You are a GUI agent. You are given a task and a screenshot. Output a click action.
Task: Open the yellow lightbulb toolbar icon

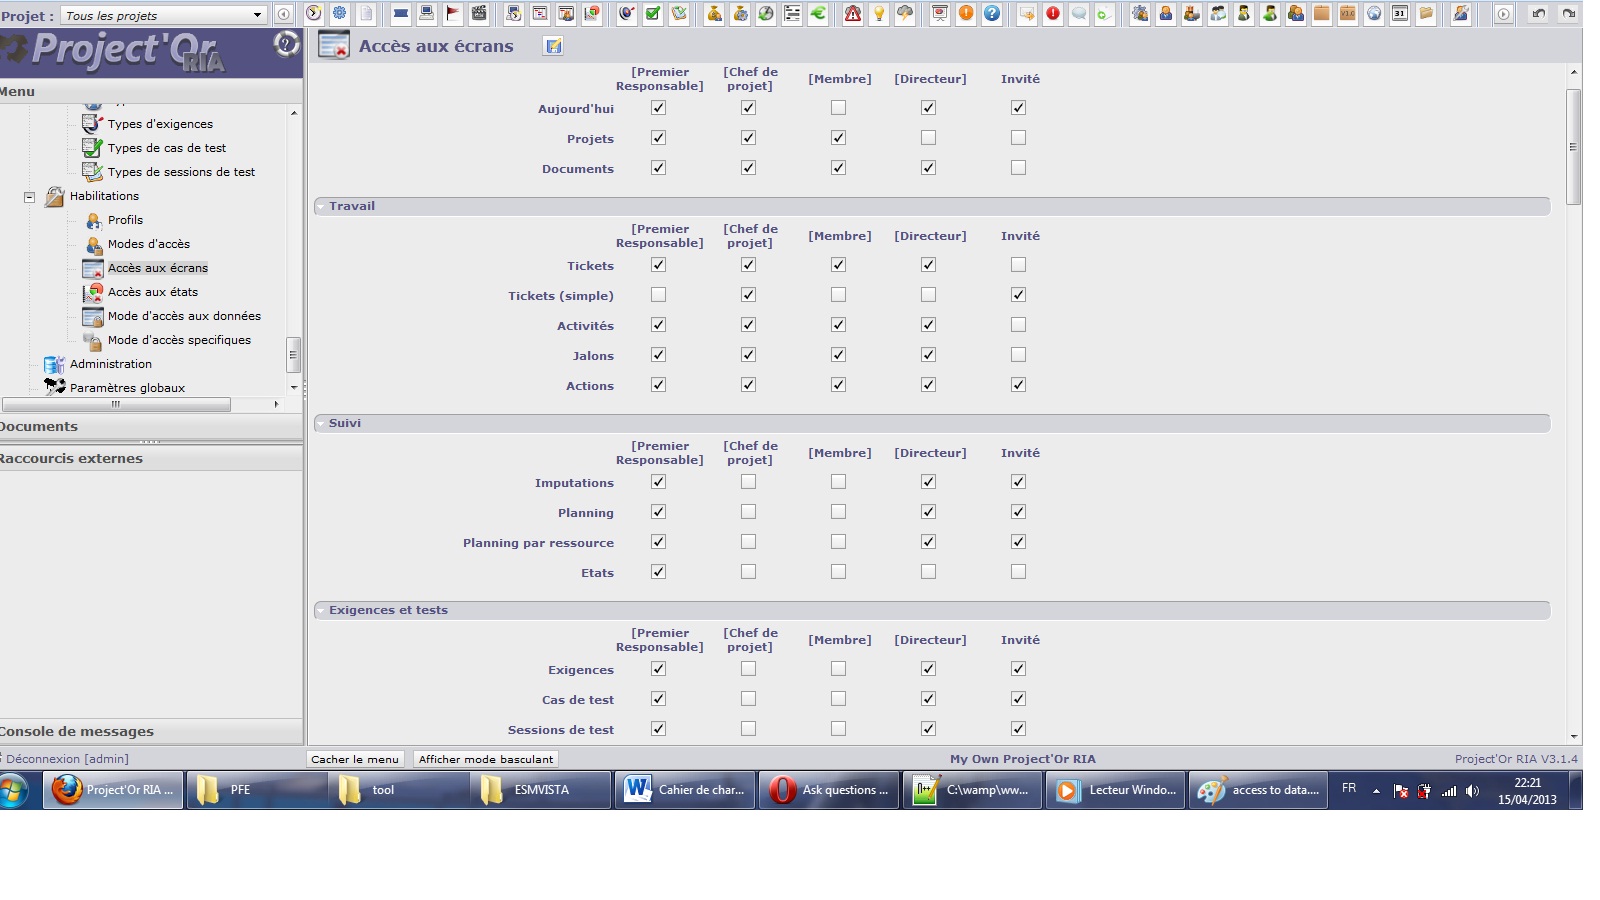tap(879, 14)
